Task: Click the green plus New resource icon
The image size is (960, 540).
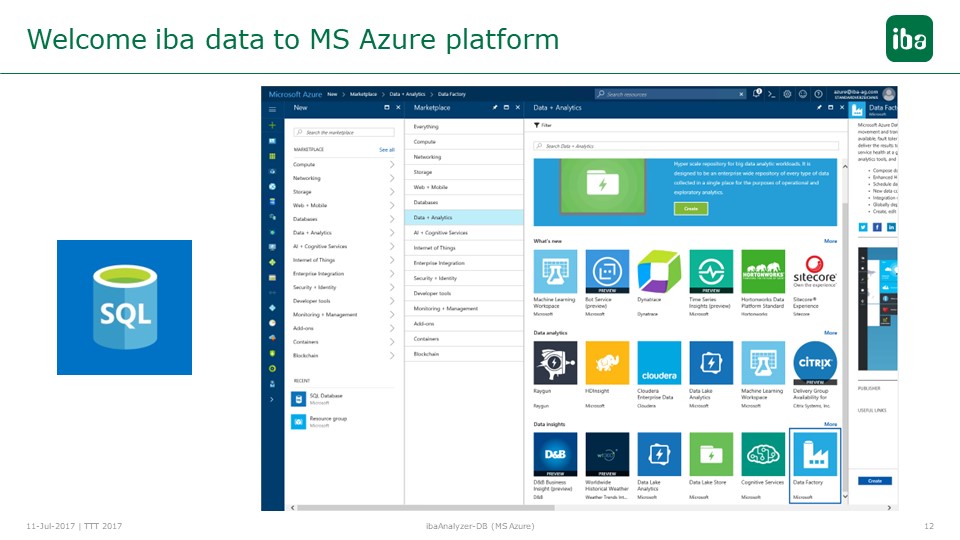Action: pyautogui.click(x=272, y=125)
